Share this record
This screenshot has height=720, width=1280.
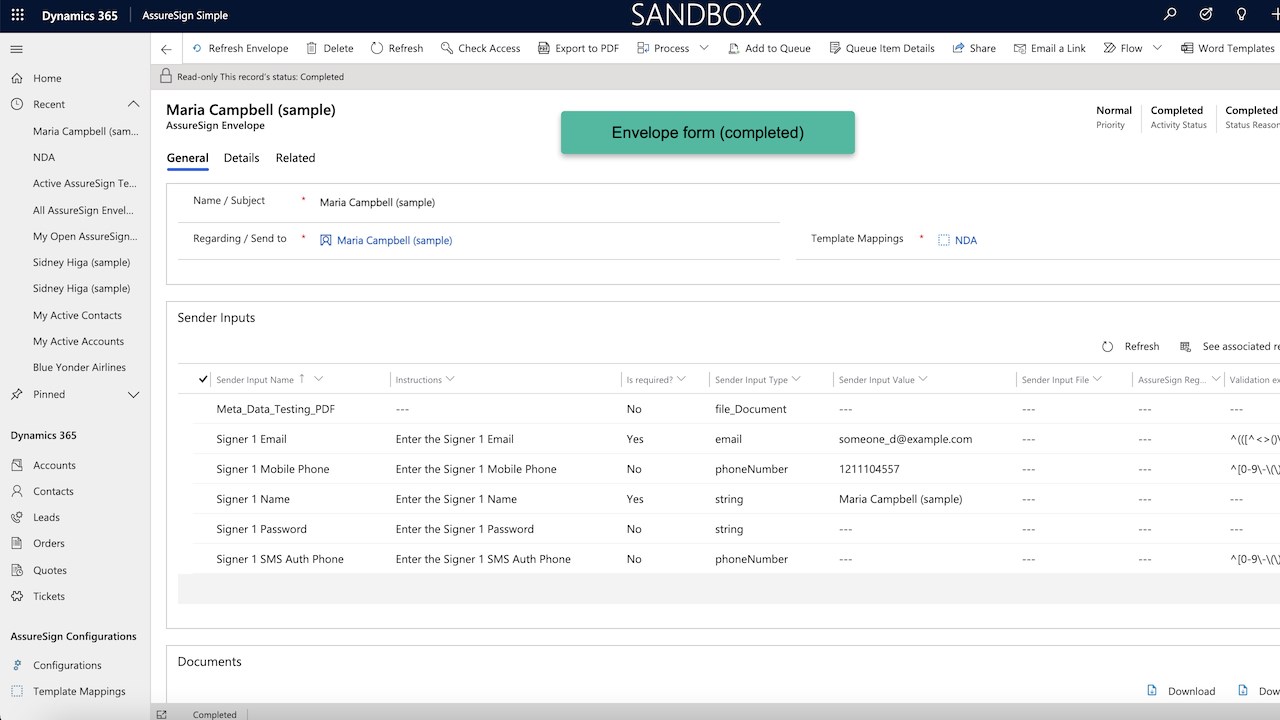point(974,48)
